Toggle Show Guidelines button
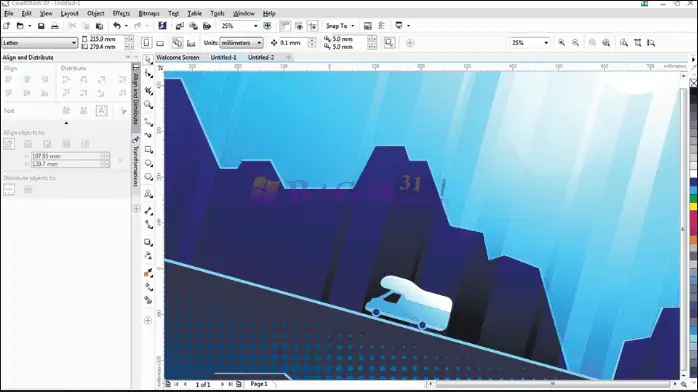The image size is (698, 392). (312, 26)
